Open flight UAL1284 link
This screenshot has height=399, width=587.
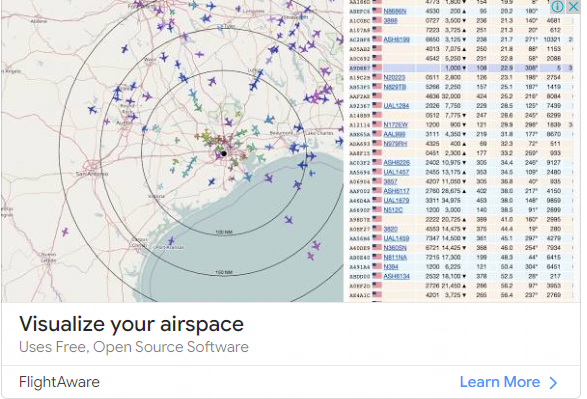[x=396, y=106]
